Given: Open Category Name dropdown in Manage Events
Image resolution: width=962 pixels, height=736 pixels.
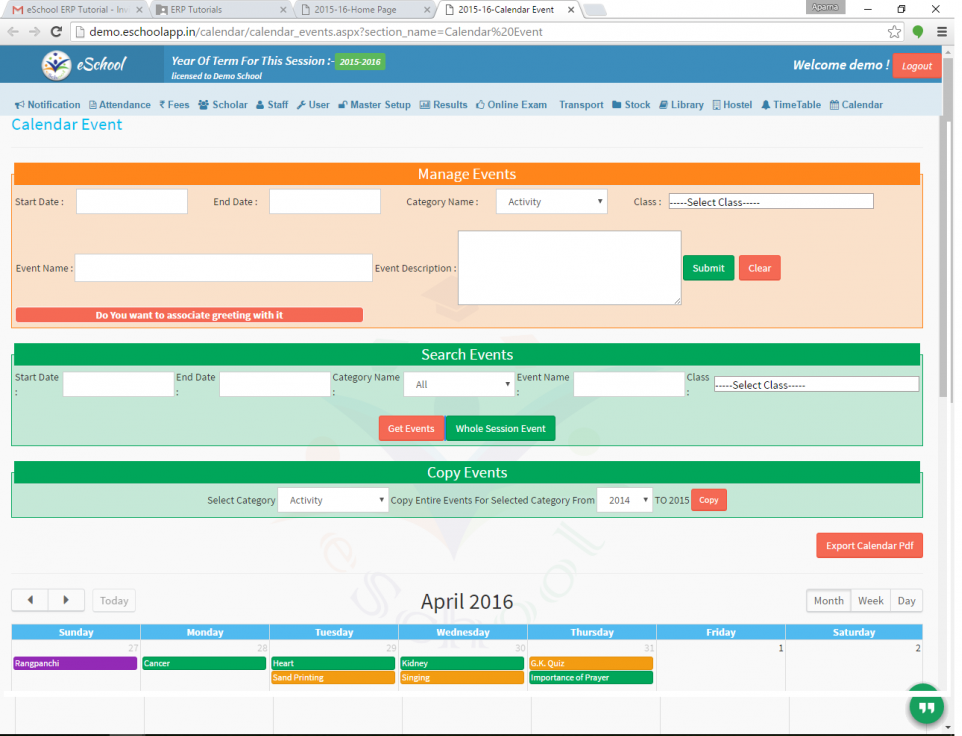Looking at the screenshot, I should coord(552,202).
